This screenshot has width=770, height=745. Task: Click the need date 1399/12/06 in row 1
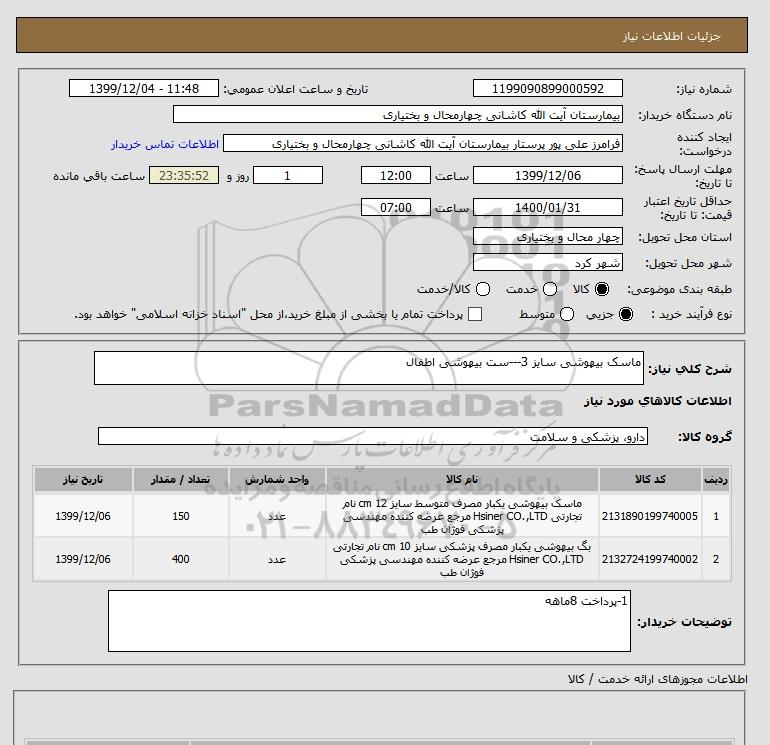pos(83,516)
